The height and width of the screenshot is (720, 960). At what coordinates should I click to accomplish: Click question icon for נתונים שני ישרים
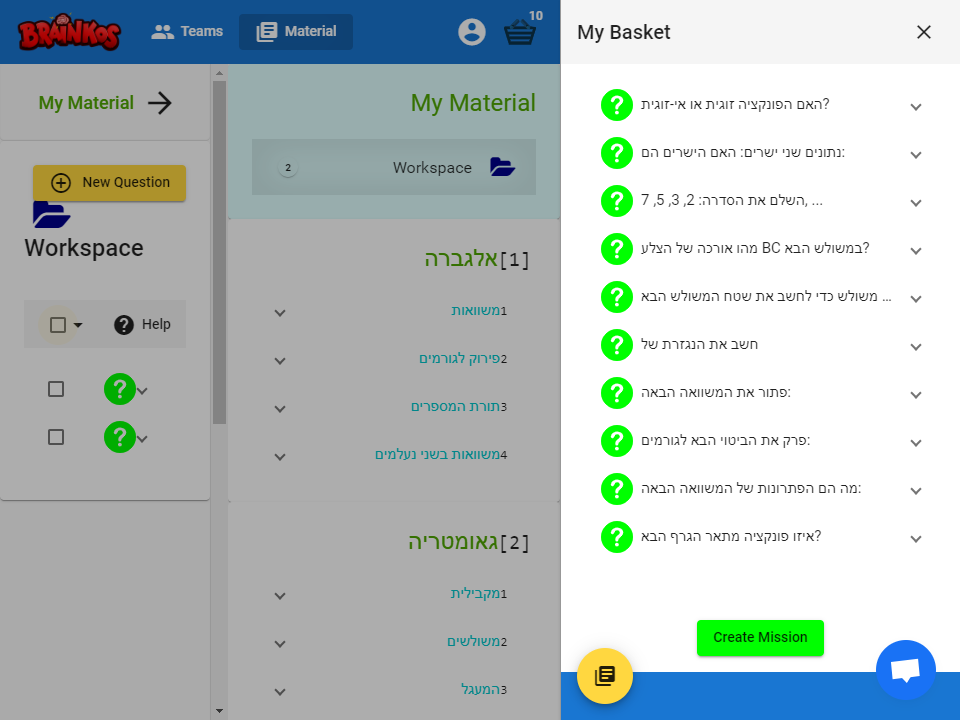[617, 152]
